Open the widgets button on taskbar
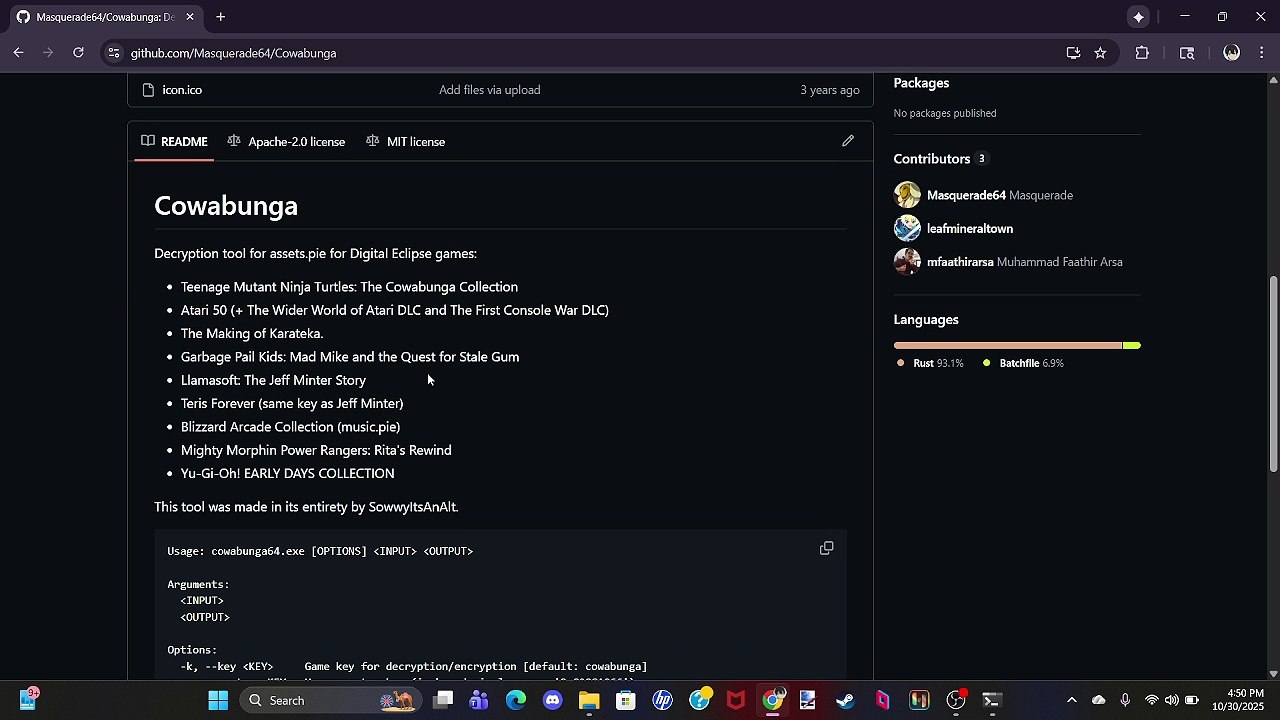This screenshot has width=1280, height=720. pyautogui.click(x=27, y=699)
